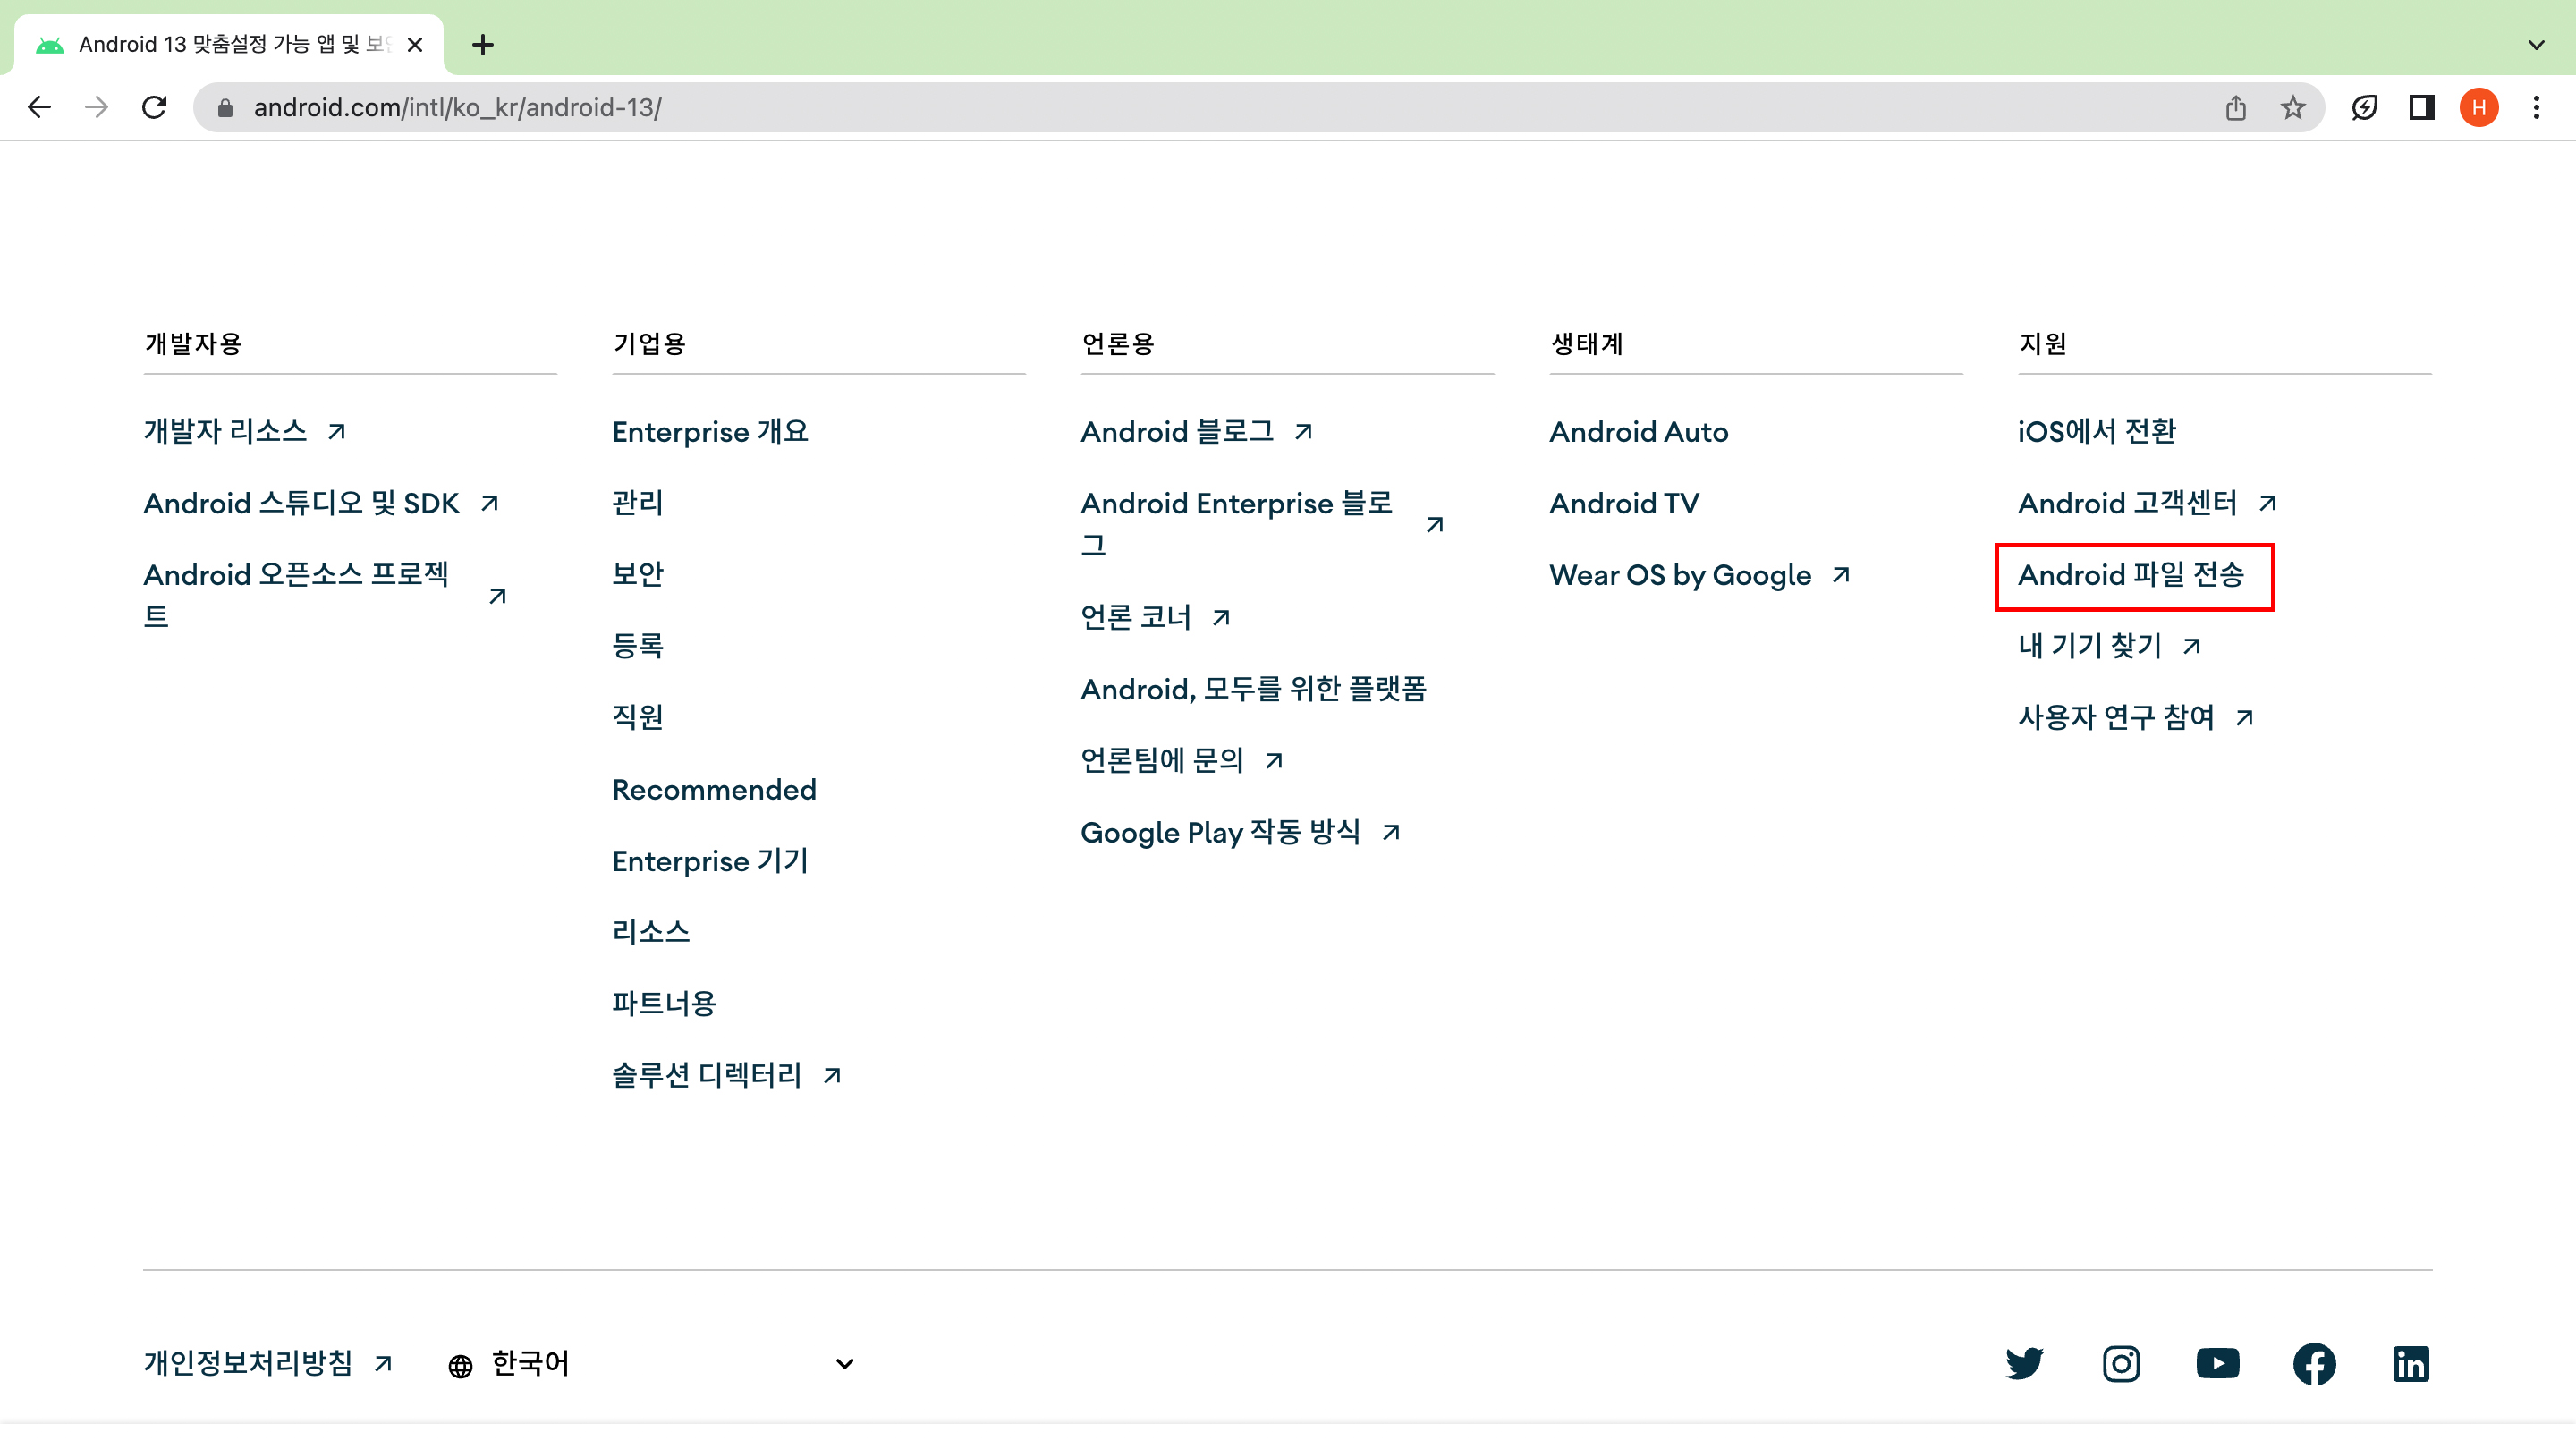The image size is (2576, 1449).
Task: Click the browser forward arrow
Action: [96, 107]
